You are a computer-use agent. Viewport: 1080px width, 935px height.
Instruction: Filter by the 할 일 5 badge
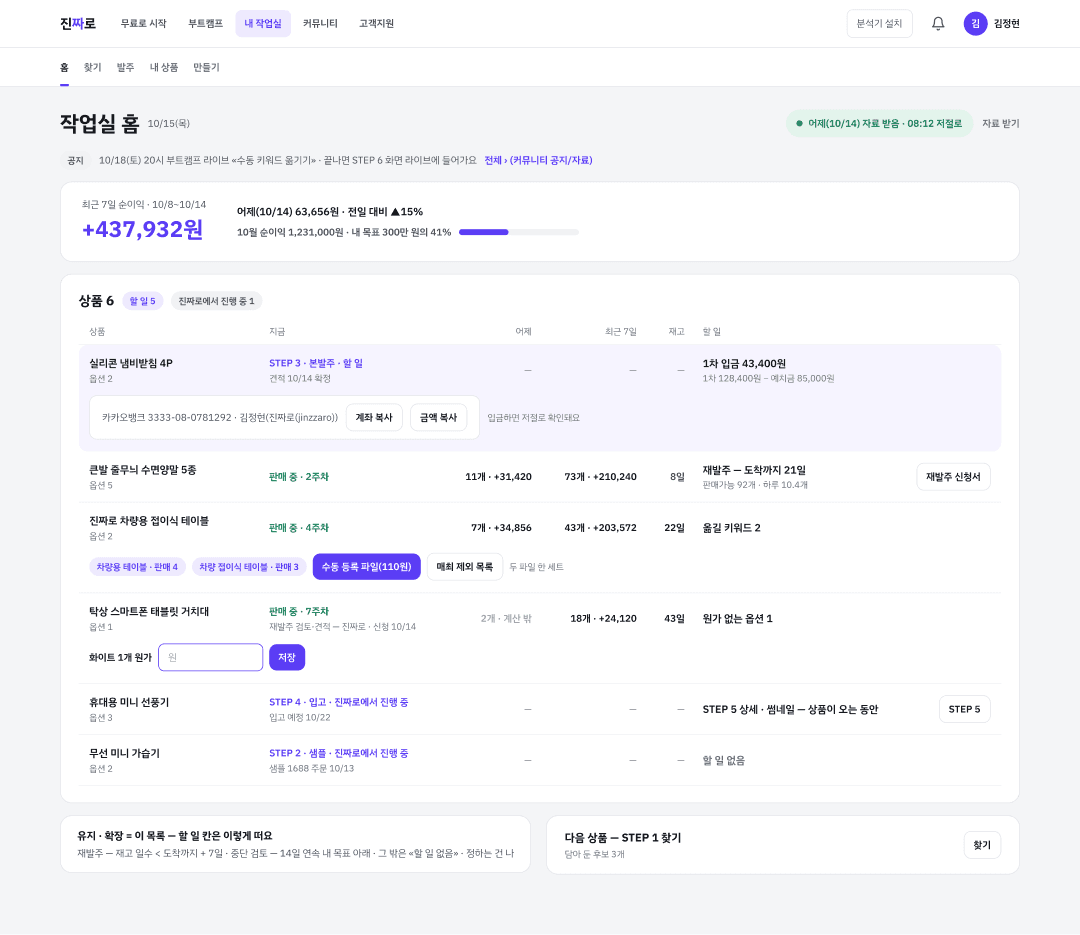point(143,301)
